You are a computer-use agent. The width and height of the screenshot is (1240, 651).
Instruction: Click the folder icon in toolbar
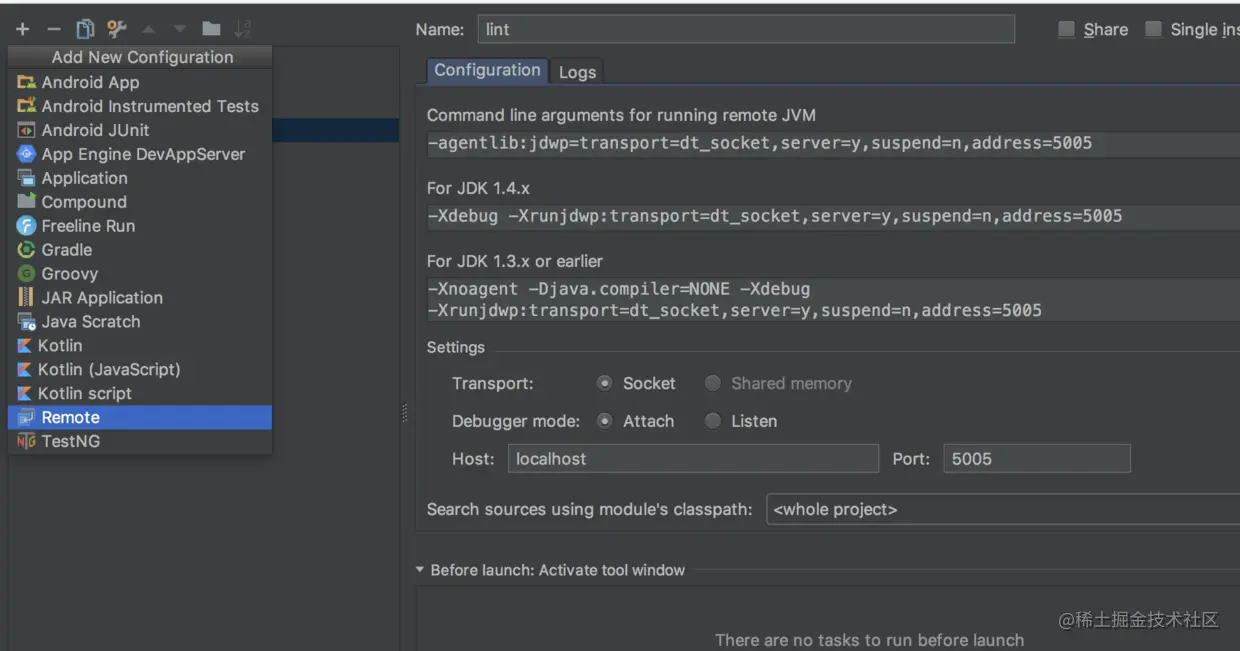click(211, 29)
